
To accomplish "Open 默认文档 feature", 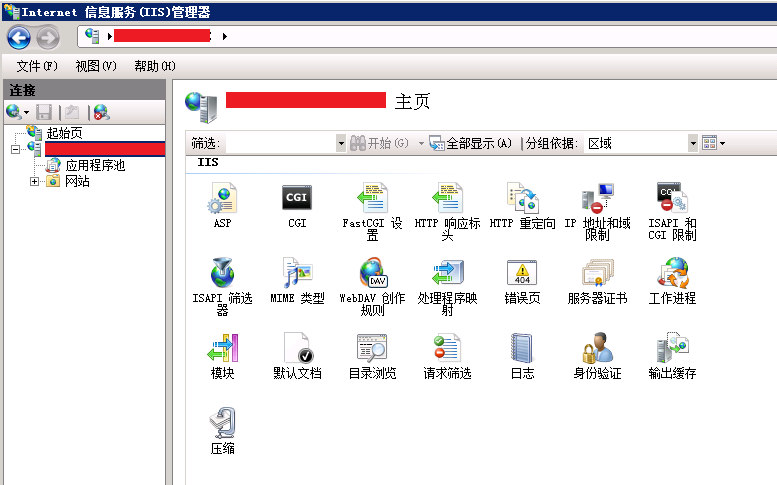I will [x=297, y=349].
